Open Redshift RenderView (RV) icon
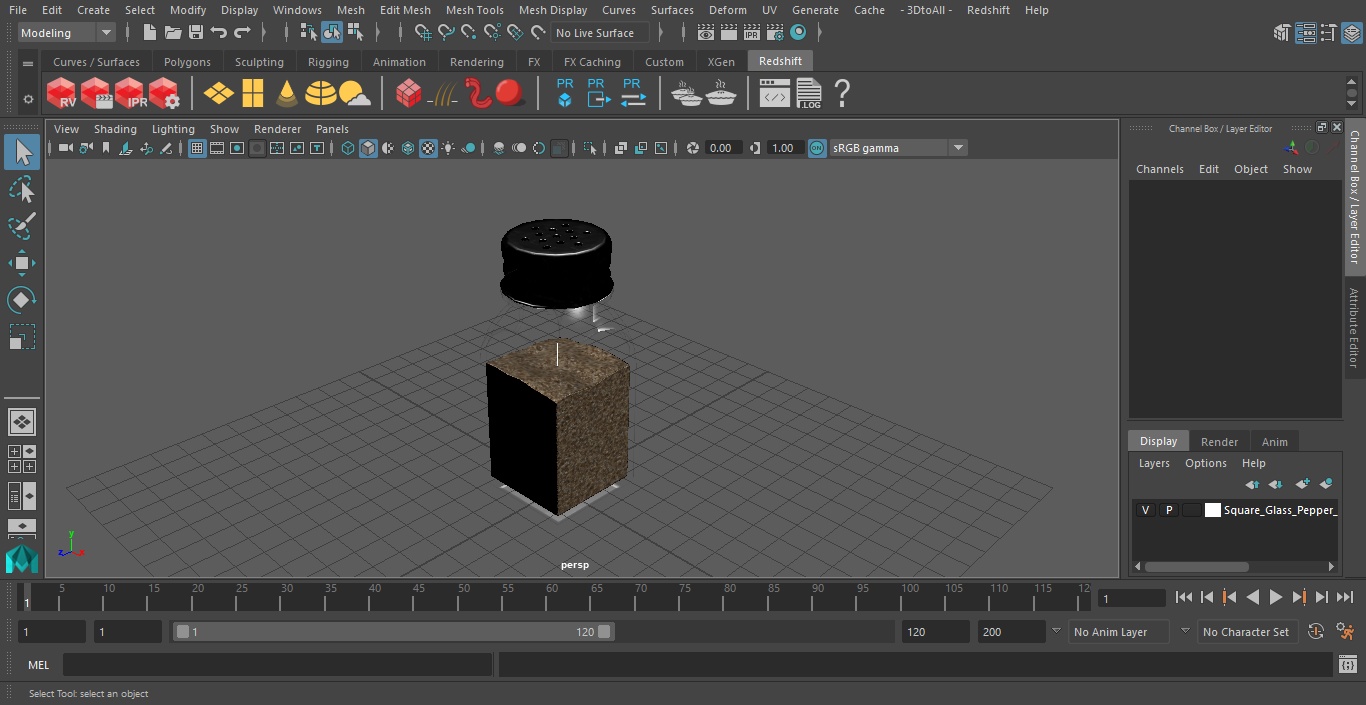Screen dimensions: 1366x705 click(x=61, y=94)
